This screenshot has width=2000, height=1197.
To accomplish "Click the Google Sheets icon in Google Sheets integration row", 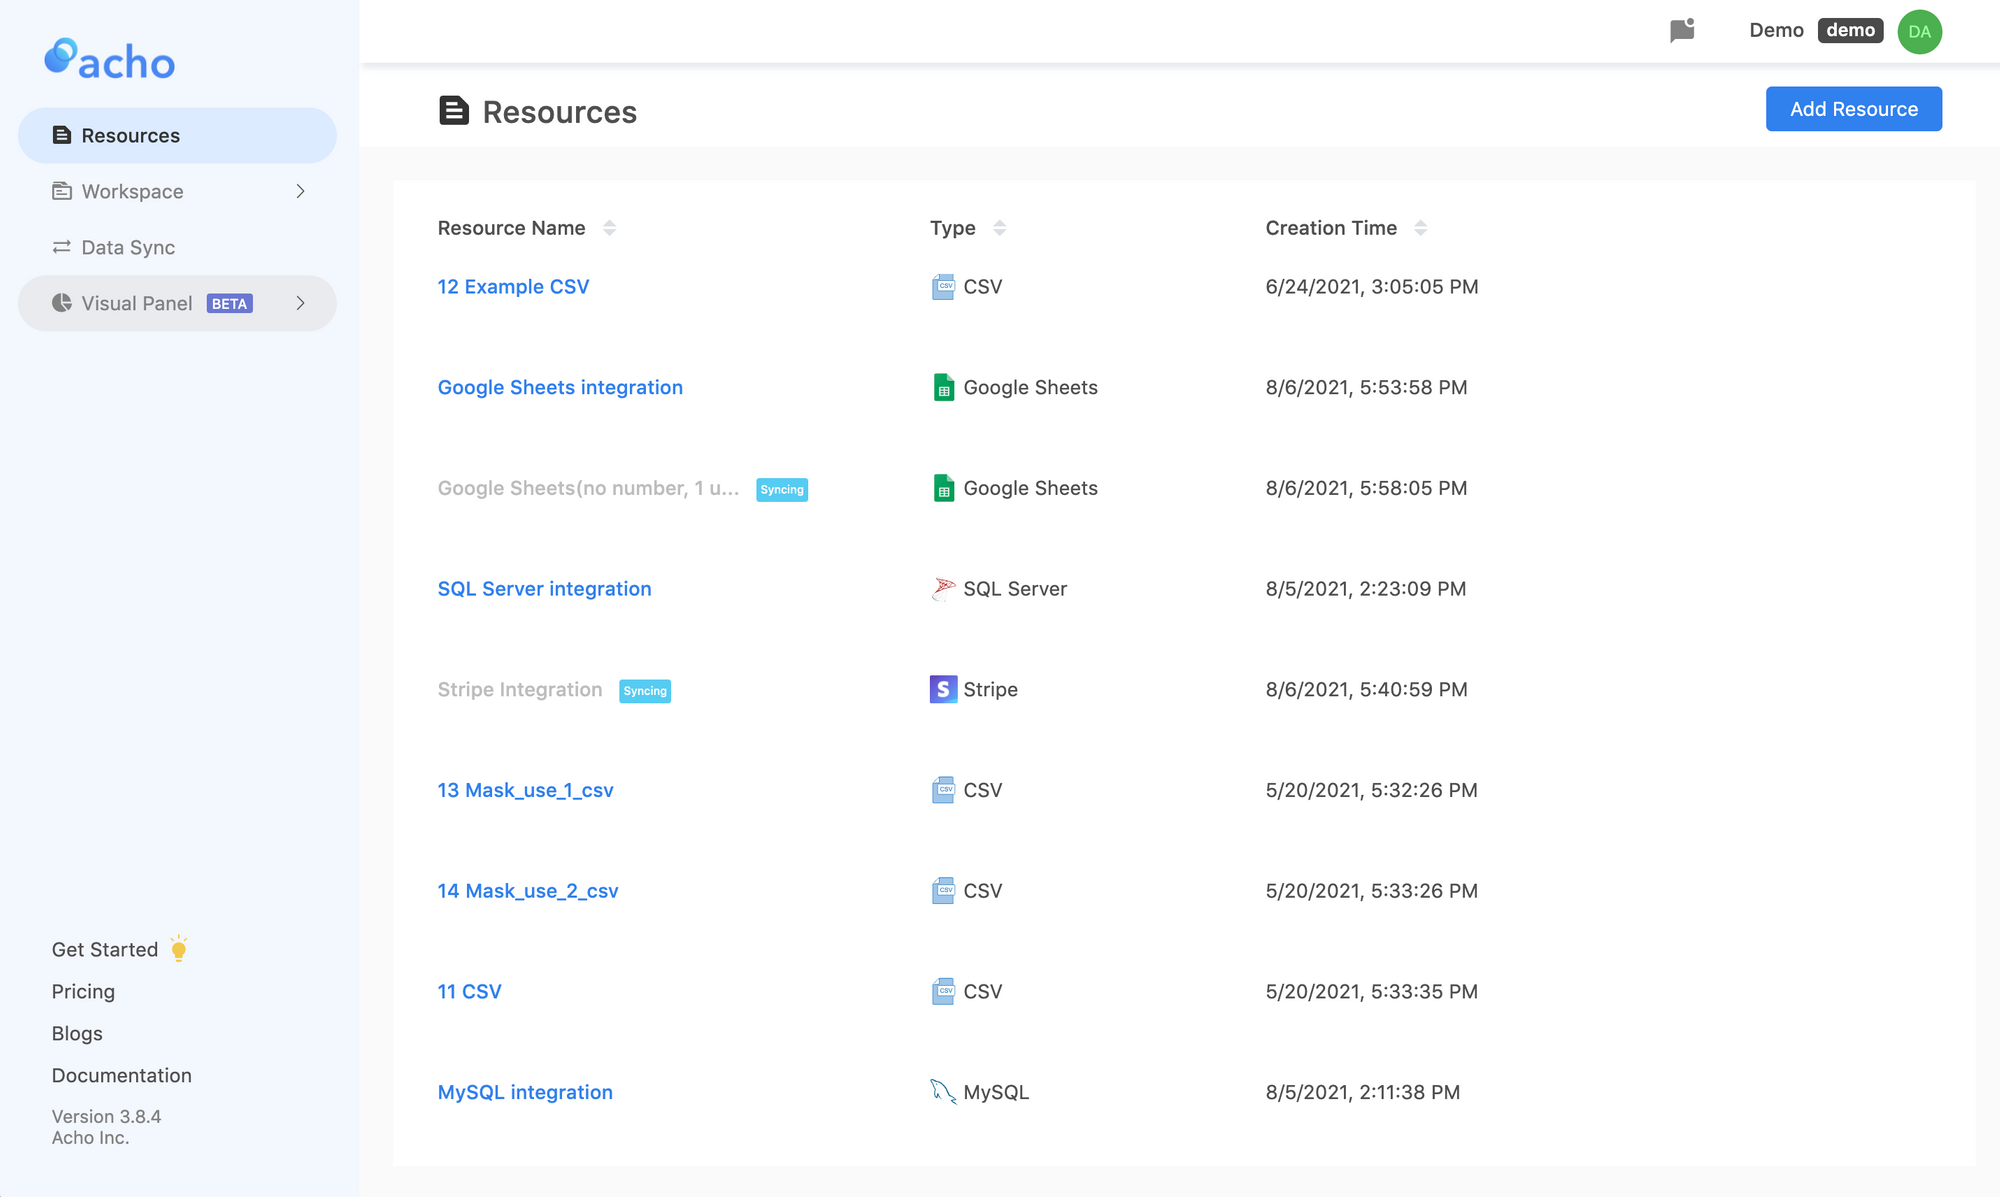I will click(943, 388).
